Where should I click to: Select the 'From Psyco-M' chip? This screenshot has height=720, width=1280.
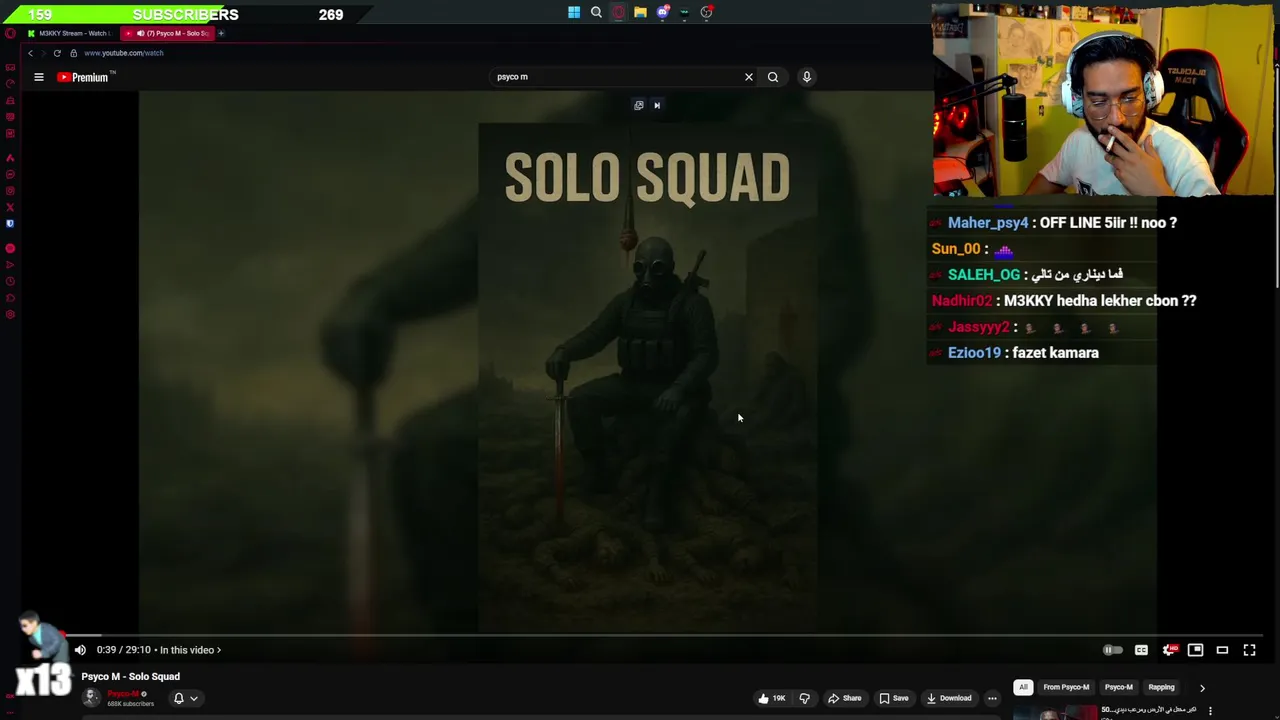[x=1066, y=687]
